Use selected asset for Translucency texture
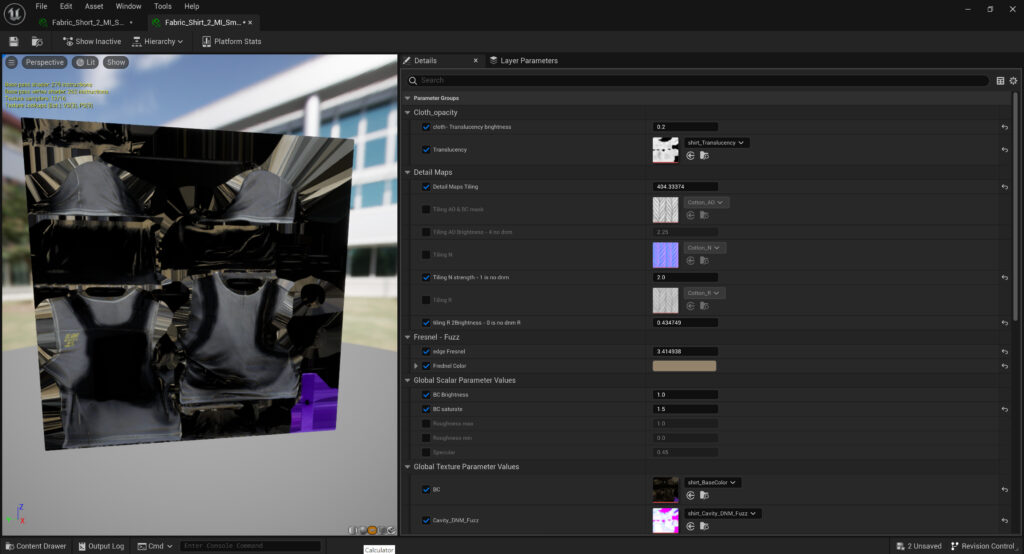The width and height of the screenshot is (1024, 554). pos(691,156)
